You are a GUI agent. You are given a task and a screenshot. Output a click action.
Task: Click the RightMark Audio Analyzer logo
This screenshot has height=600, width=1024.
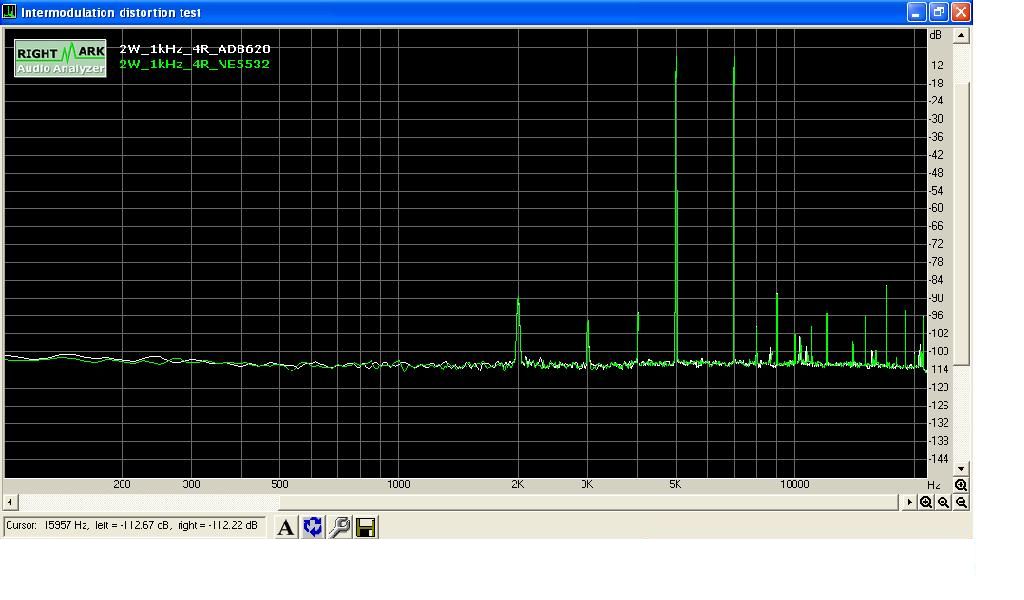click(x=60, y=58)
